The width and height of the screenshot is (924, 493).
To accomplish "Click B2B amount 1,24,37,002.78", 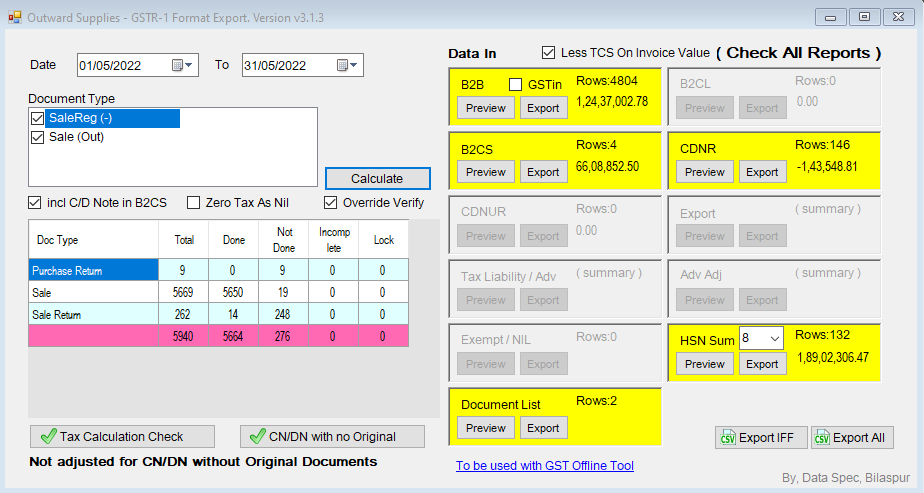I will point(612,101).
